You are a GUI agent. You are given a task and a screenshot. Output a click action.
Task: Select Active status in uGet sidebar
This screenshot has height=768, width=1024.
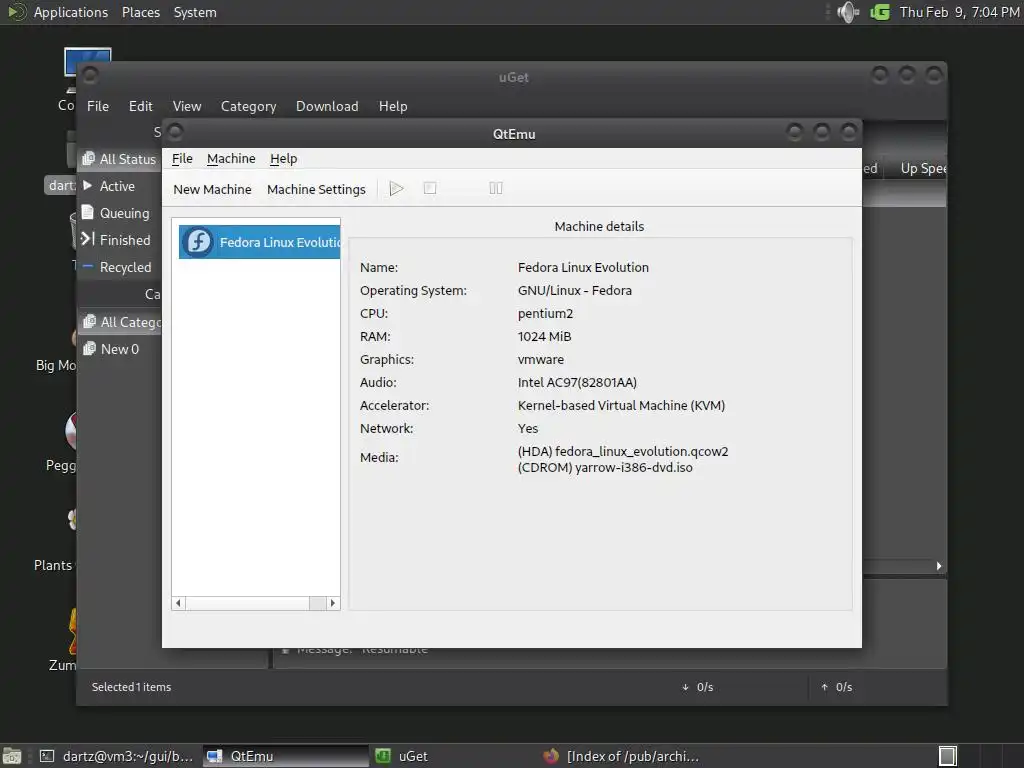120,186
